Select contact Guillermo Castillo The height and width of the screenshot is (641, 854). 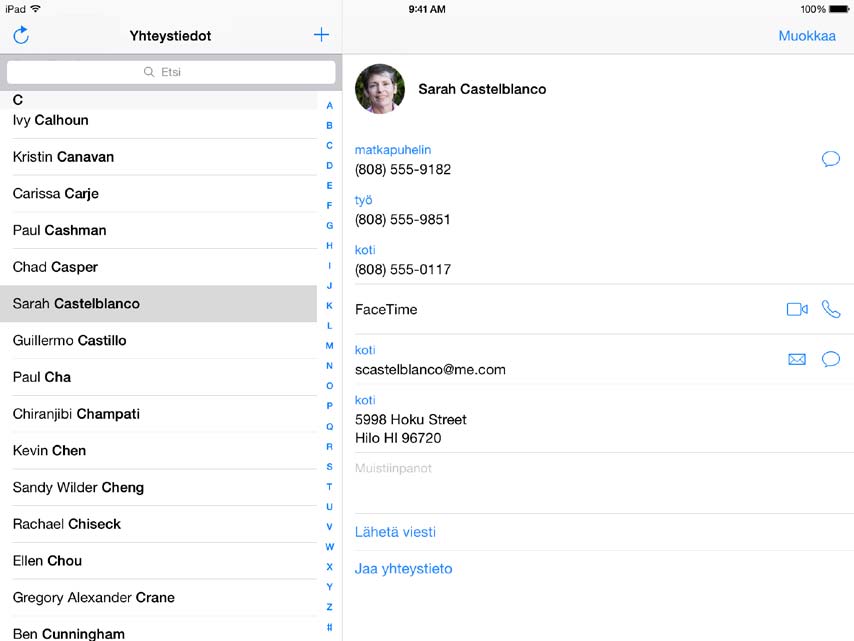coord(158,340)
